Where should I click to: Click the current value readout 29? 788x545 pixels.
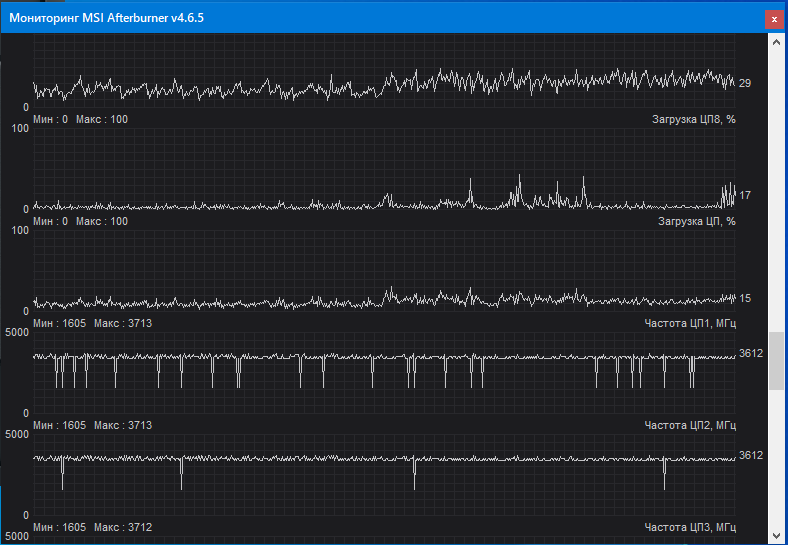(745, 83)
